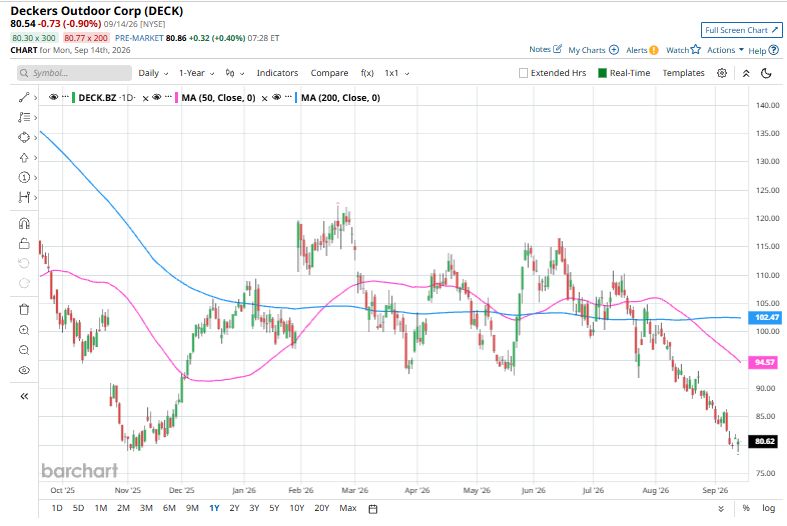Image resolution: width=787 pixels, height=526 pixels.
Task: Switch to dark mode moon icon
Action: point(766,73)
